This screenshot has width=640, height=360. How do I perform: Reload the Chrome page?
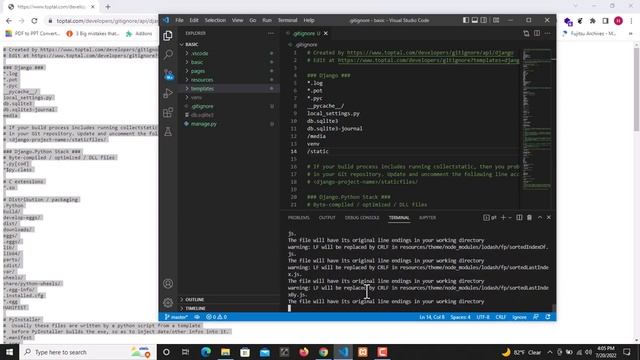(34, 20)
